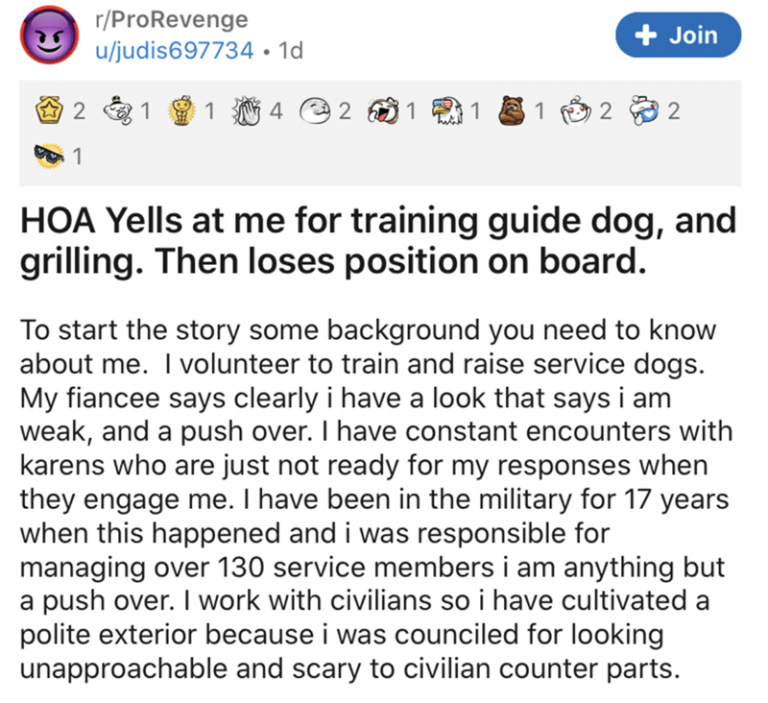
Task: Tap the bald eagle award icon
Action: coord(448,111)
